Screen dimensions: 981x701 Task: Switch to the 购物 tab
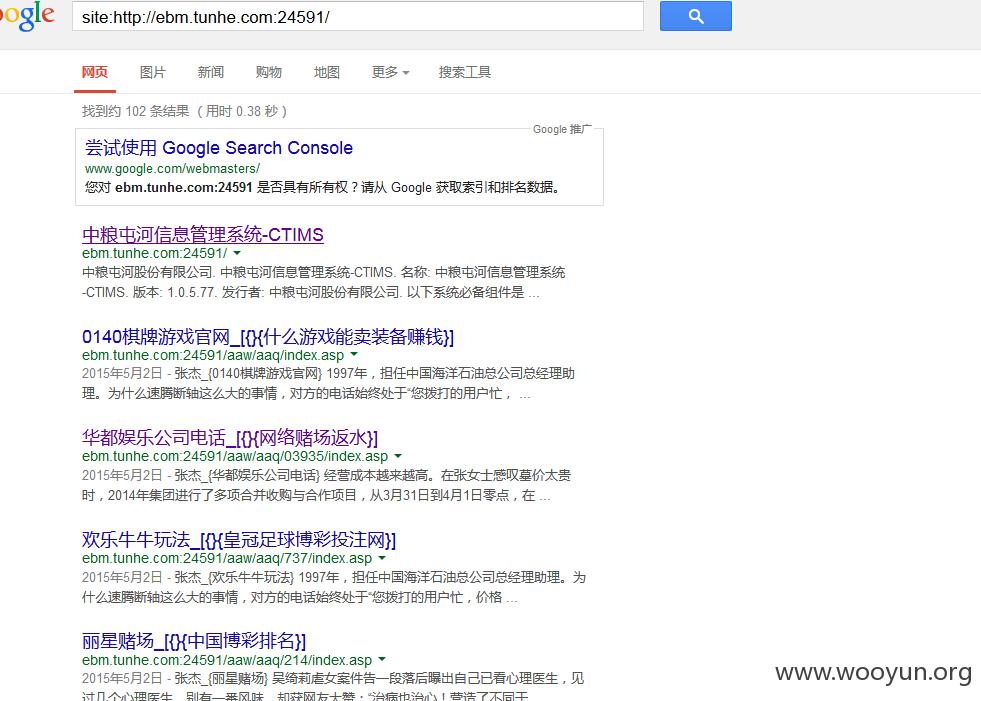268,72
